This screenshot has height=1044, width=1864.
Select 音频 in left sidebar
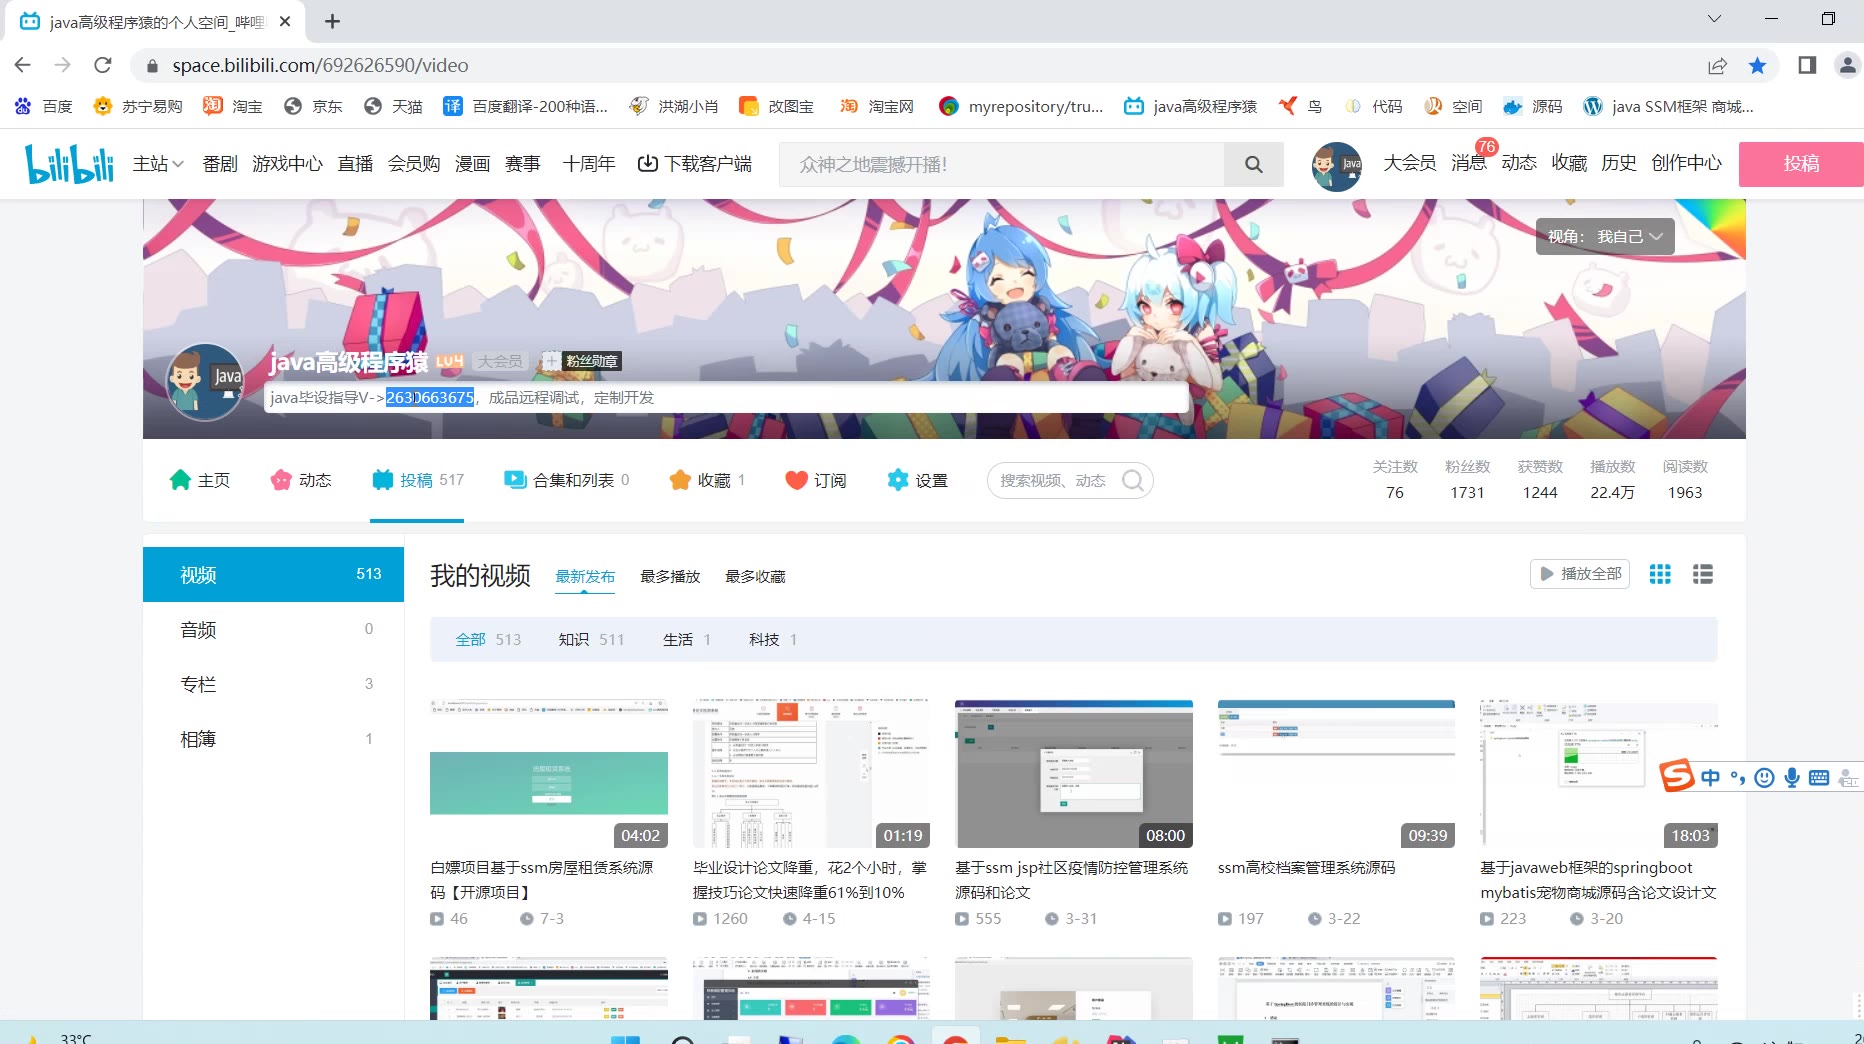tap(273, 630)
